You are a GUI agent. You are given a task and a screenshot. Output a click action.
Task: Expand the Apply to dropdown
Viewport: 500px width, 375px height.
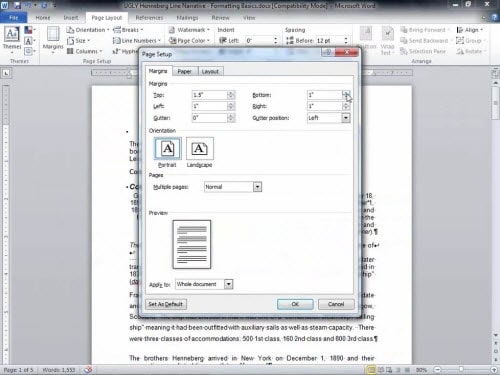(228, 284)
